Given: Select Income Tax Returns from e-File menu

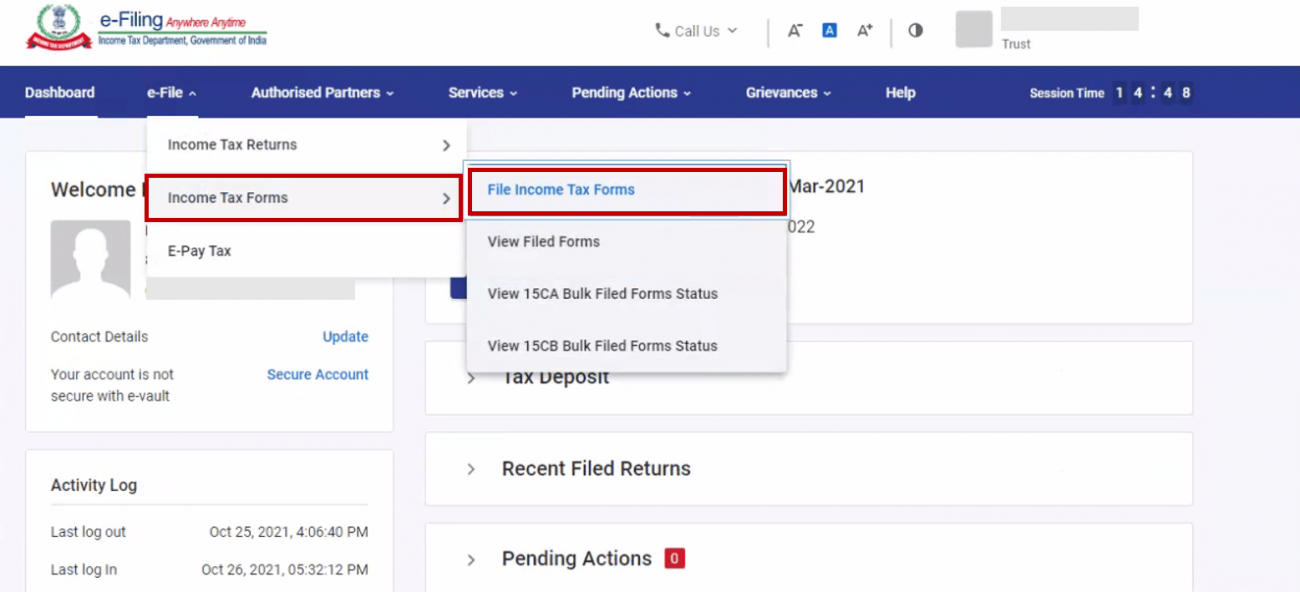Looking at the screenshot, I should (233, 144).
